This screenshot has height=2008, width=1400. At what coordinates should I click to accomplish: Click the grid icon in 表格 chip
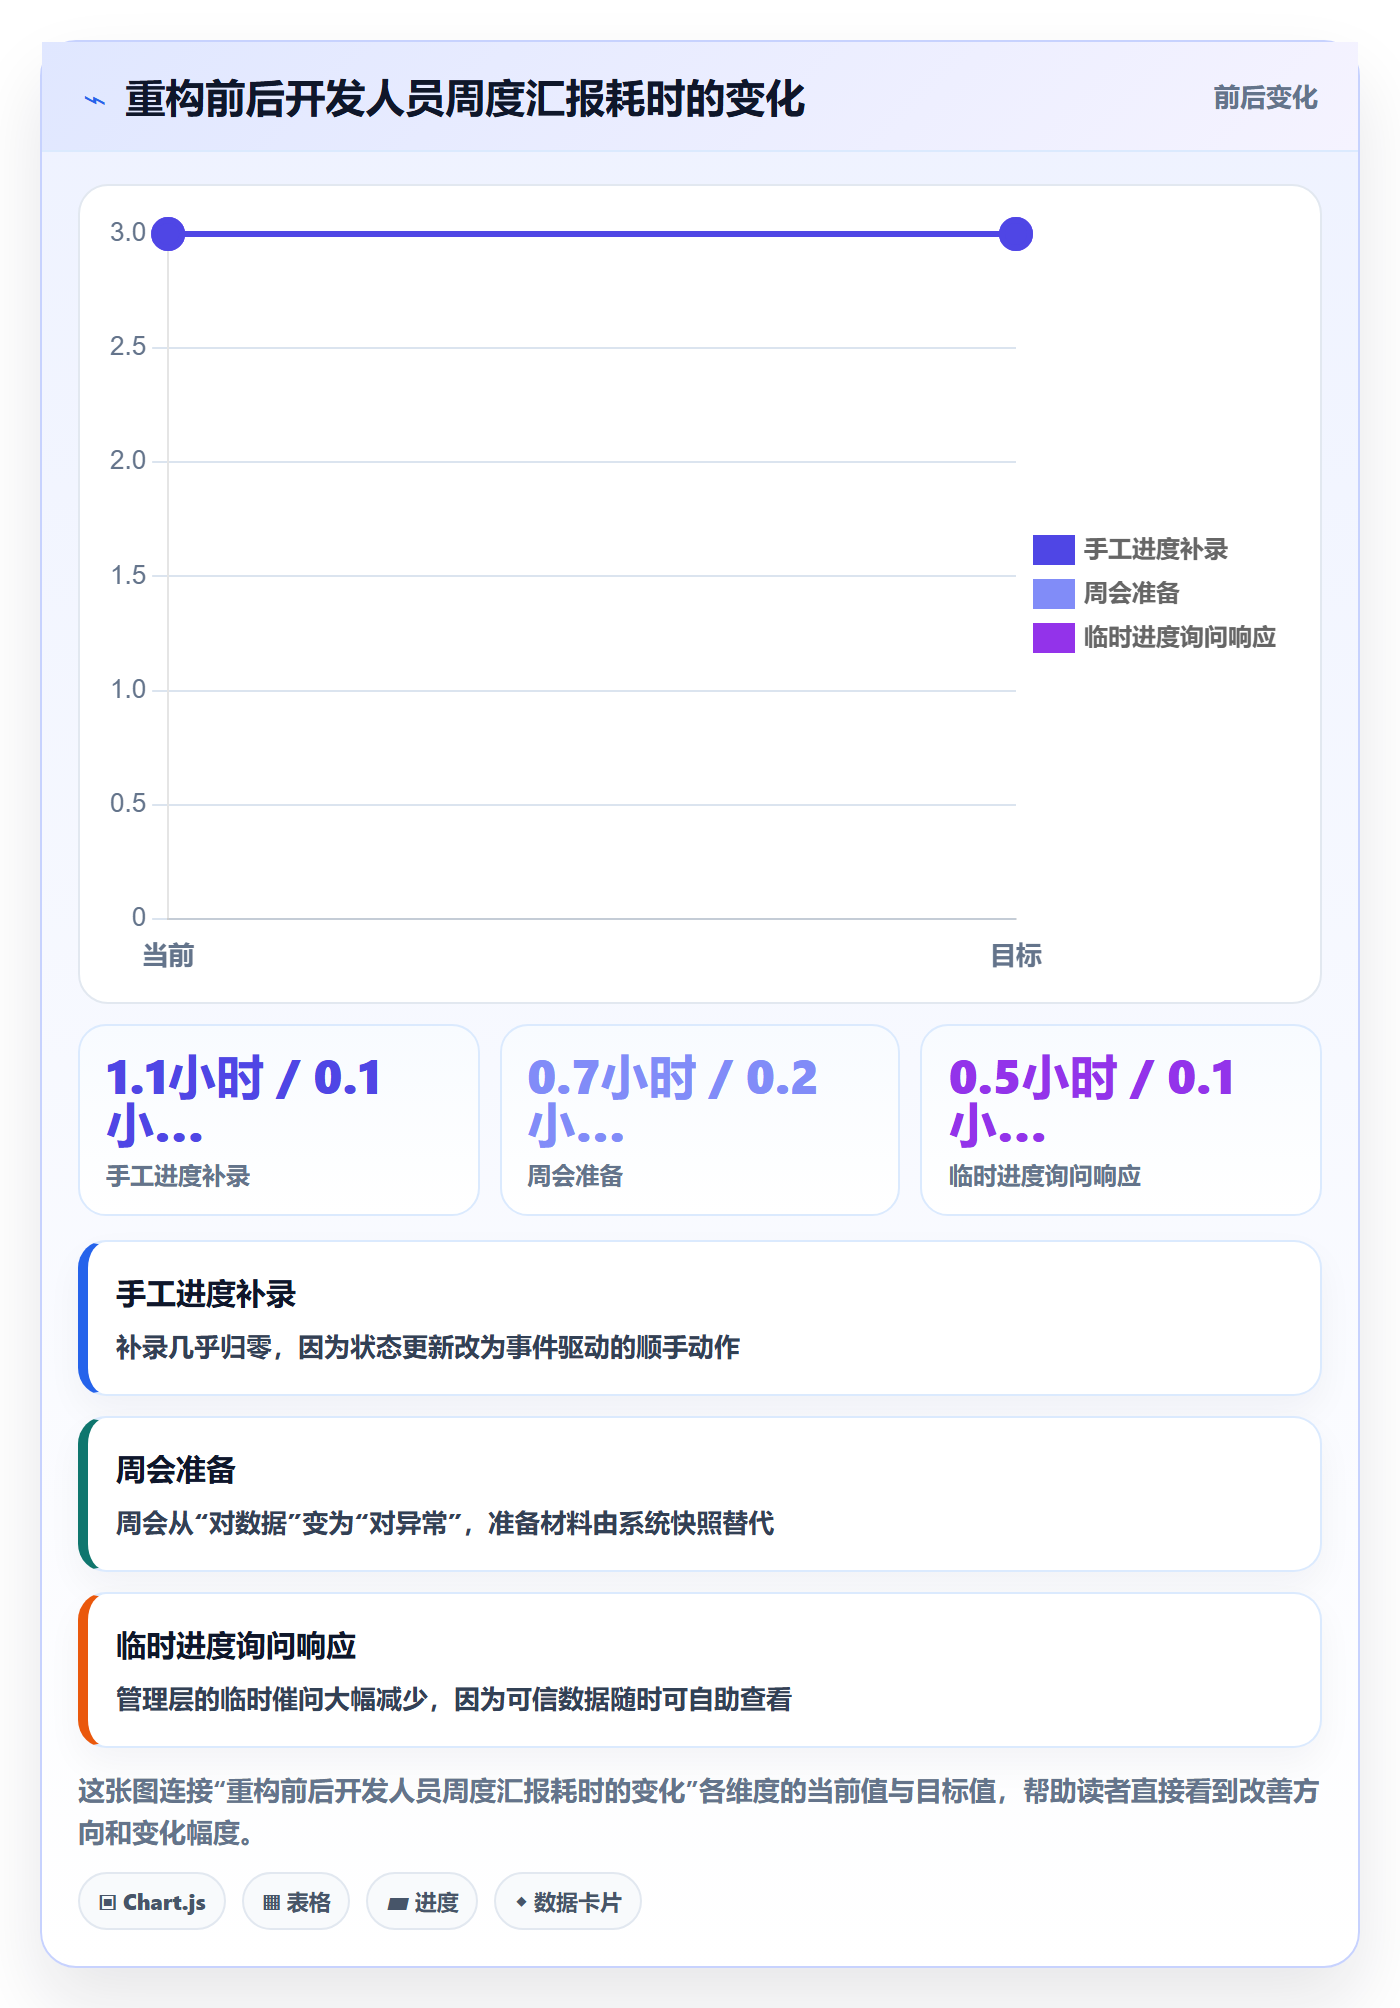pos(272,1903)
